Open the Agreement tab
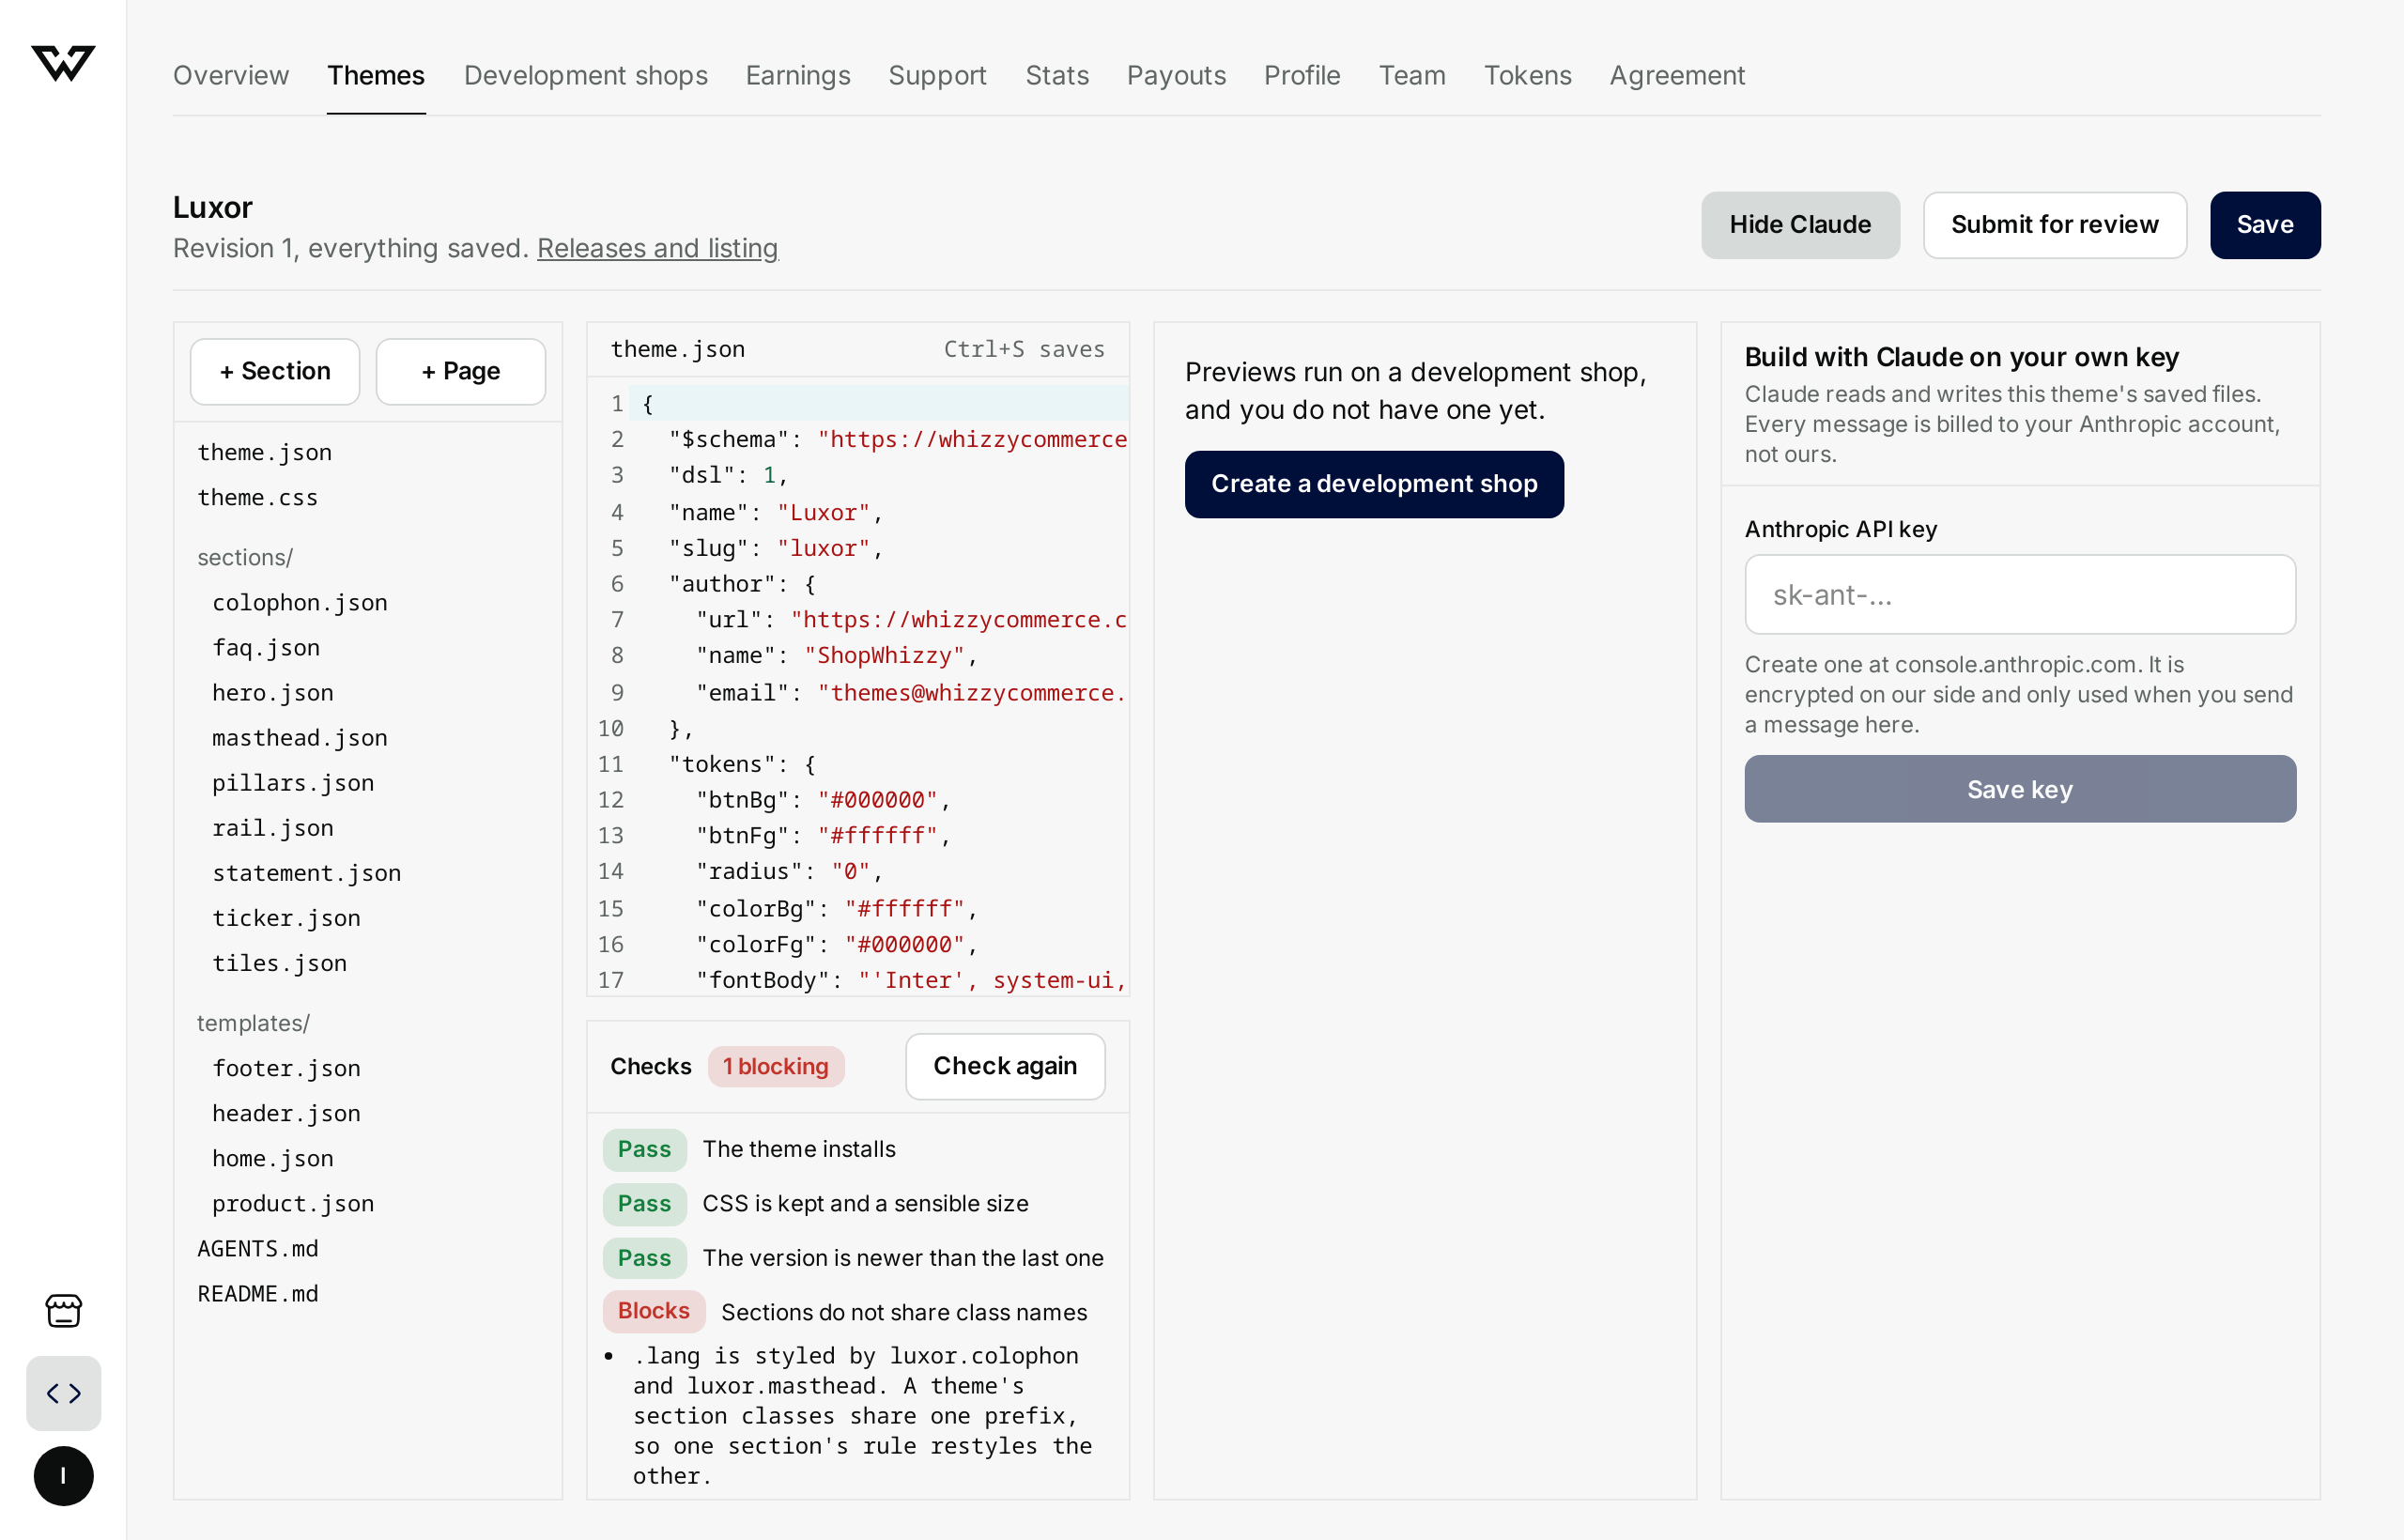This screenshot has width=2404, height=1540. pos(1677,75)
